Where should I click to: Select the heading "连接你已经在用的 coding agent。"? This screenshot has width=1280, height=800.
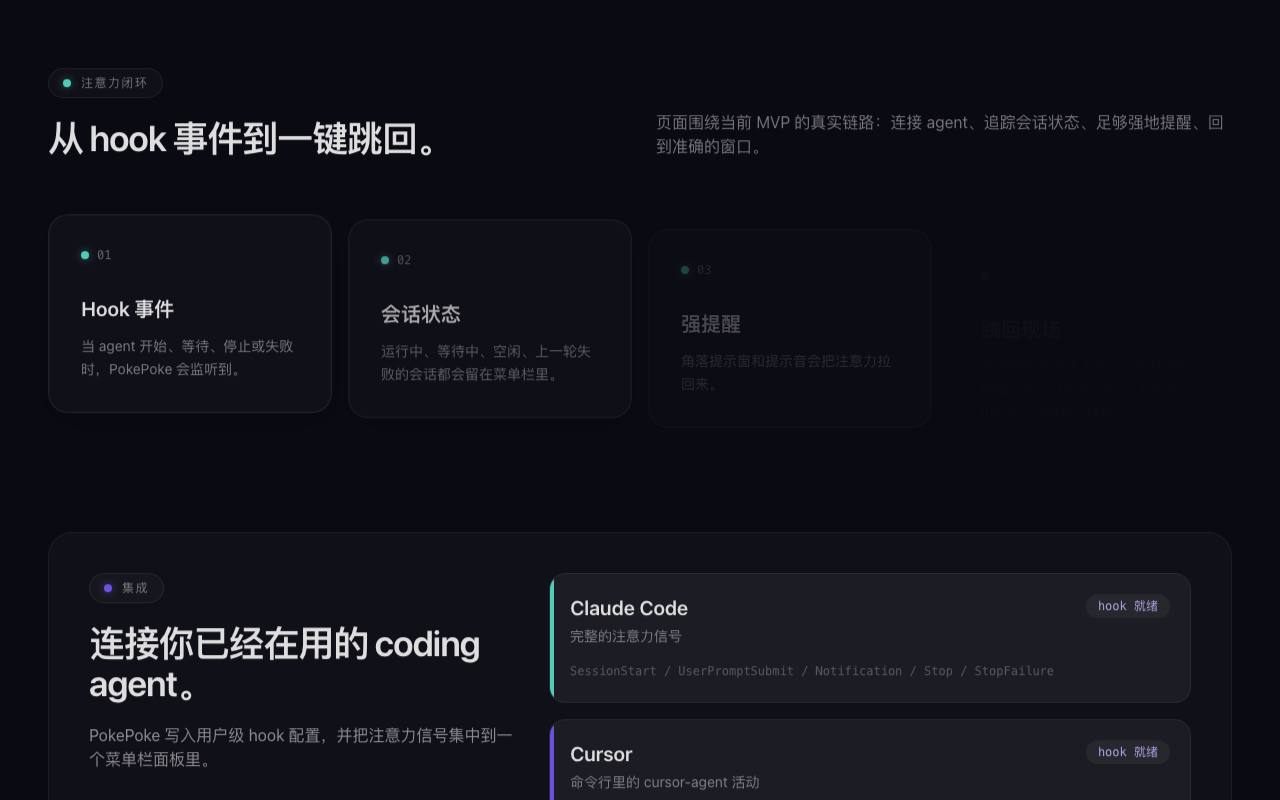(x=285, y=664)
